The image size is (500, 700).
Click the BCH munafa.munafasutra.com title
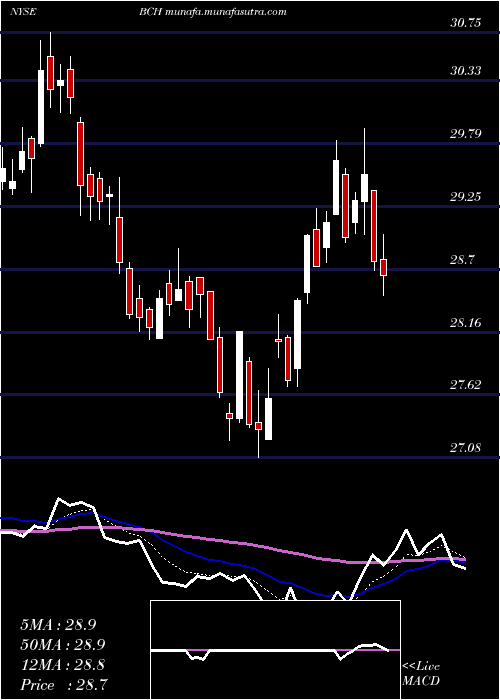[212, 12]
